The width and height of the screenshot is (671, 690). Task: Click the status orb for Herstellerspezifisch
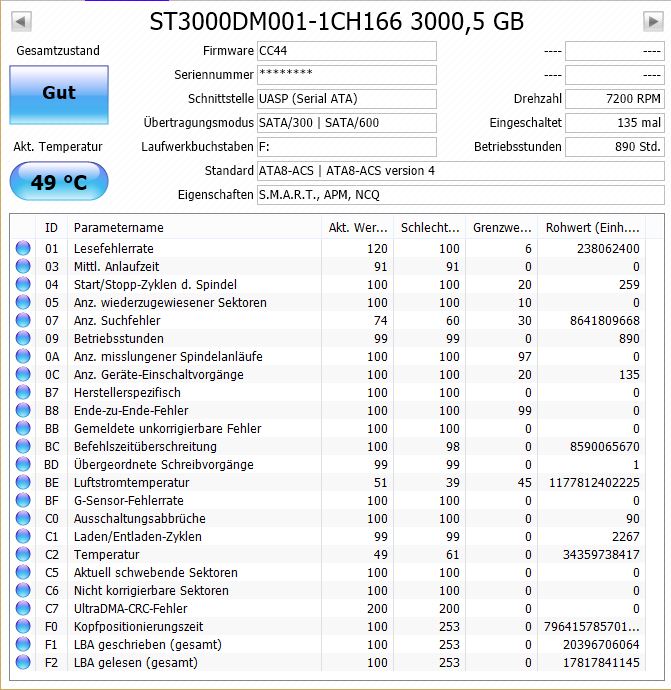click(x=23, y=392)
